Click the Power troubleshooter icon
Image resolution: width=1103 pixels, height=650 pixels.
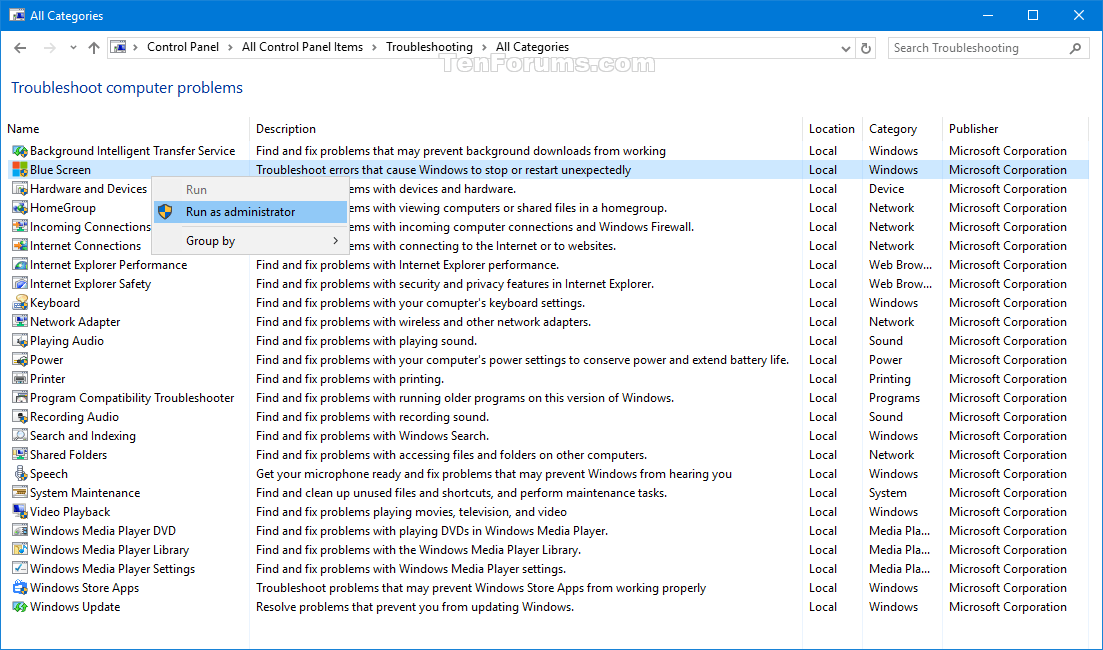(x=20, y=359)
